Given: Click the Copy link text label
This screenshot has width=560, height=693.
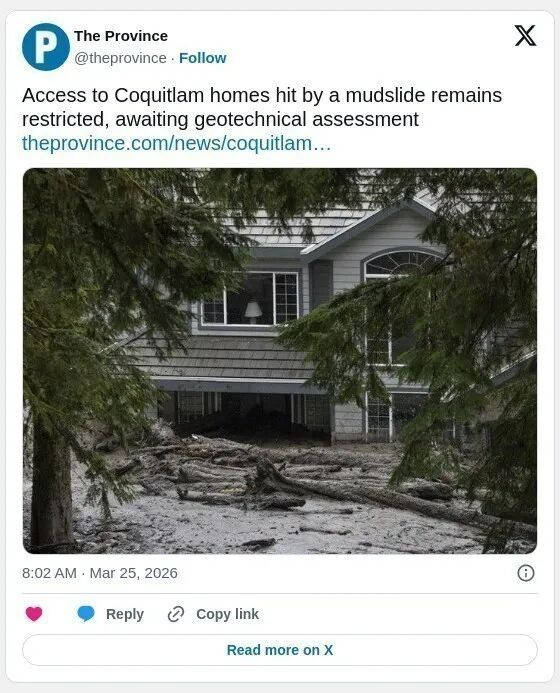Looking at the screenshot, I should tap(227, 614).
